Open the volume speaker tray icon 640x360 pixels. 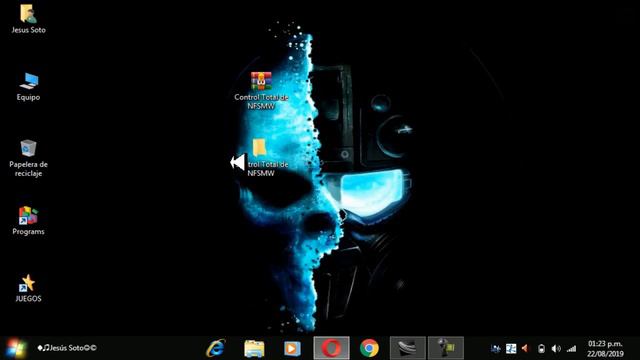556,349
